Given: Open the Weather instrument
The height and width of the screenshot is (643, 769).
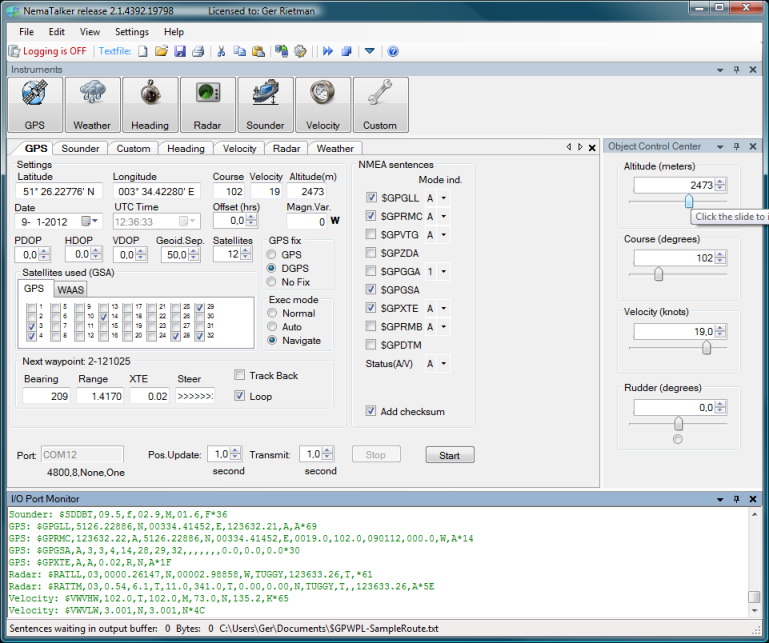Looking at the screenshot, I should click(x=92, y=105).
